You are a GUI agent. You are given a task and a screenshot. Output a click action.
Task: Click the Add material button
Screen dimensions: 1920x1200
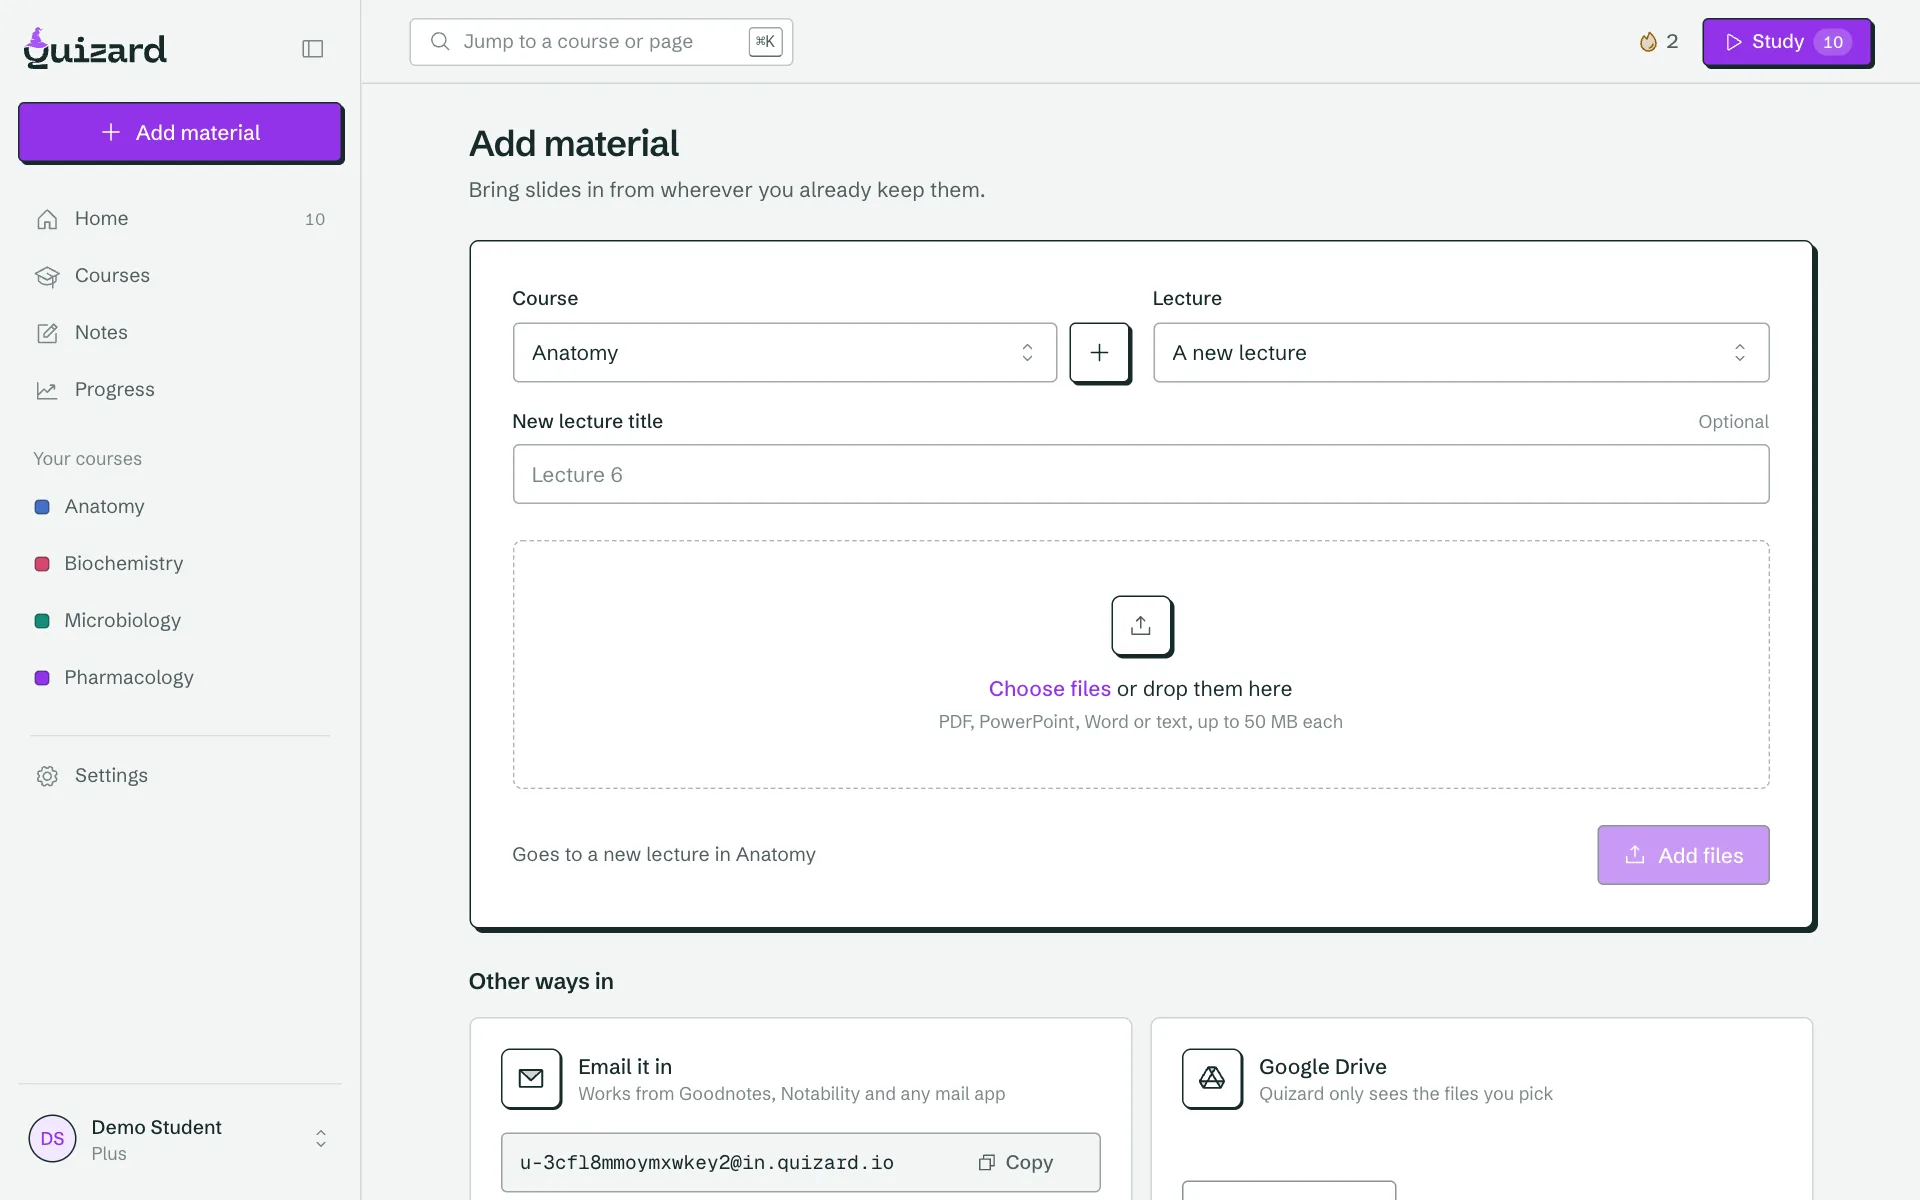coord(180,132)
